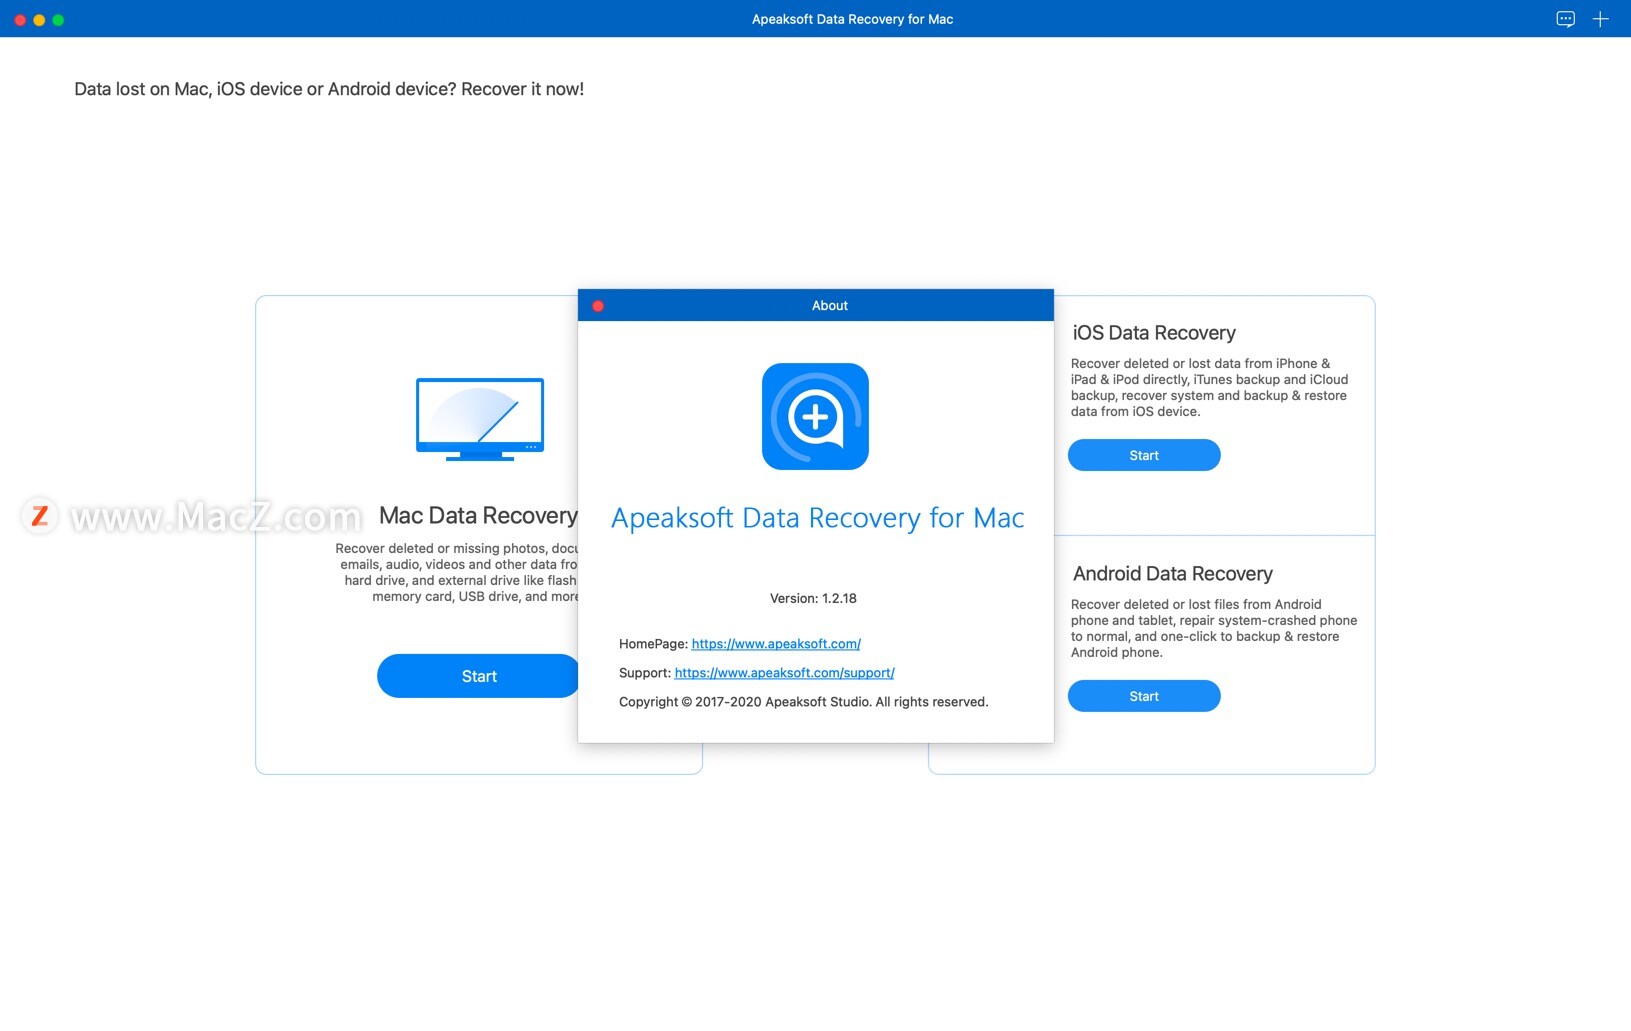Click the Mac Data Recovery heading

coord(478,516)
